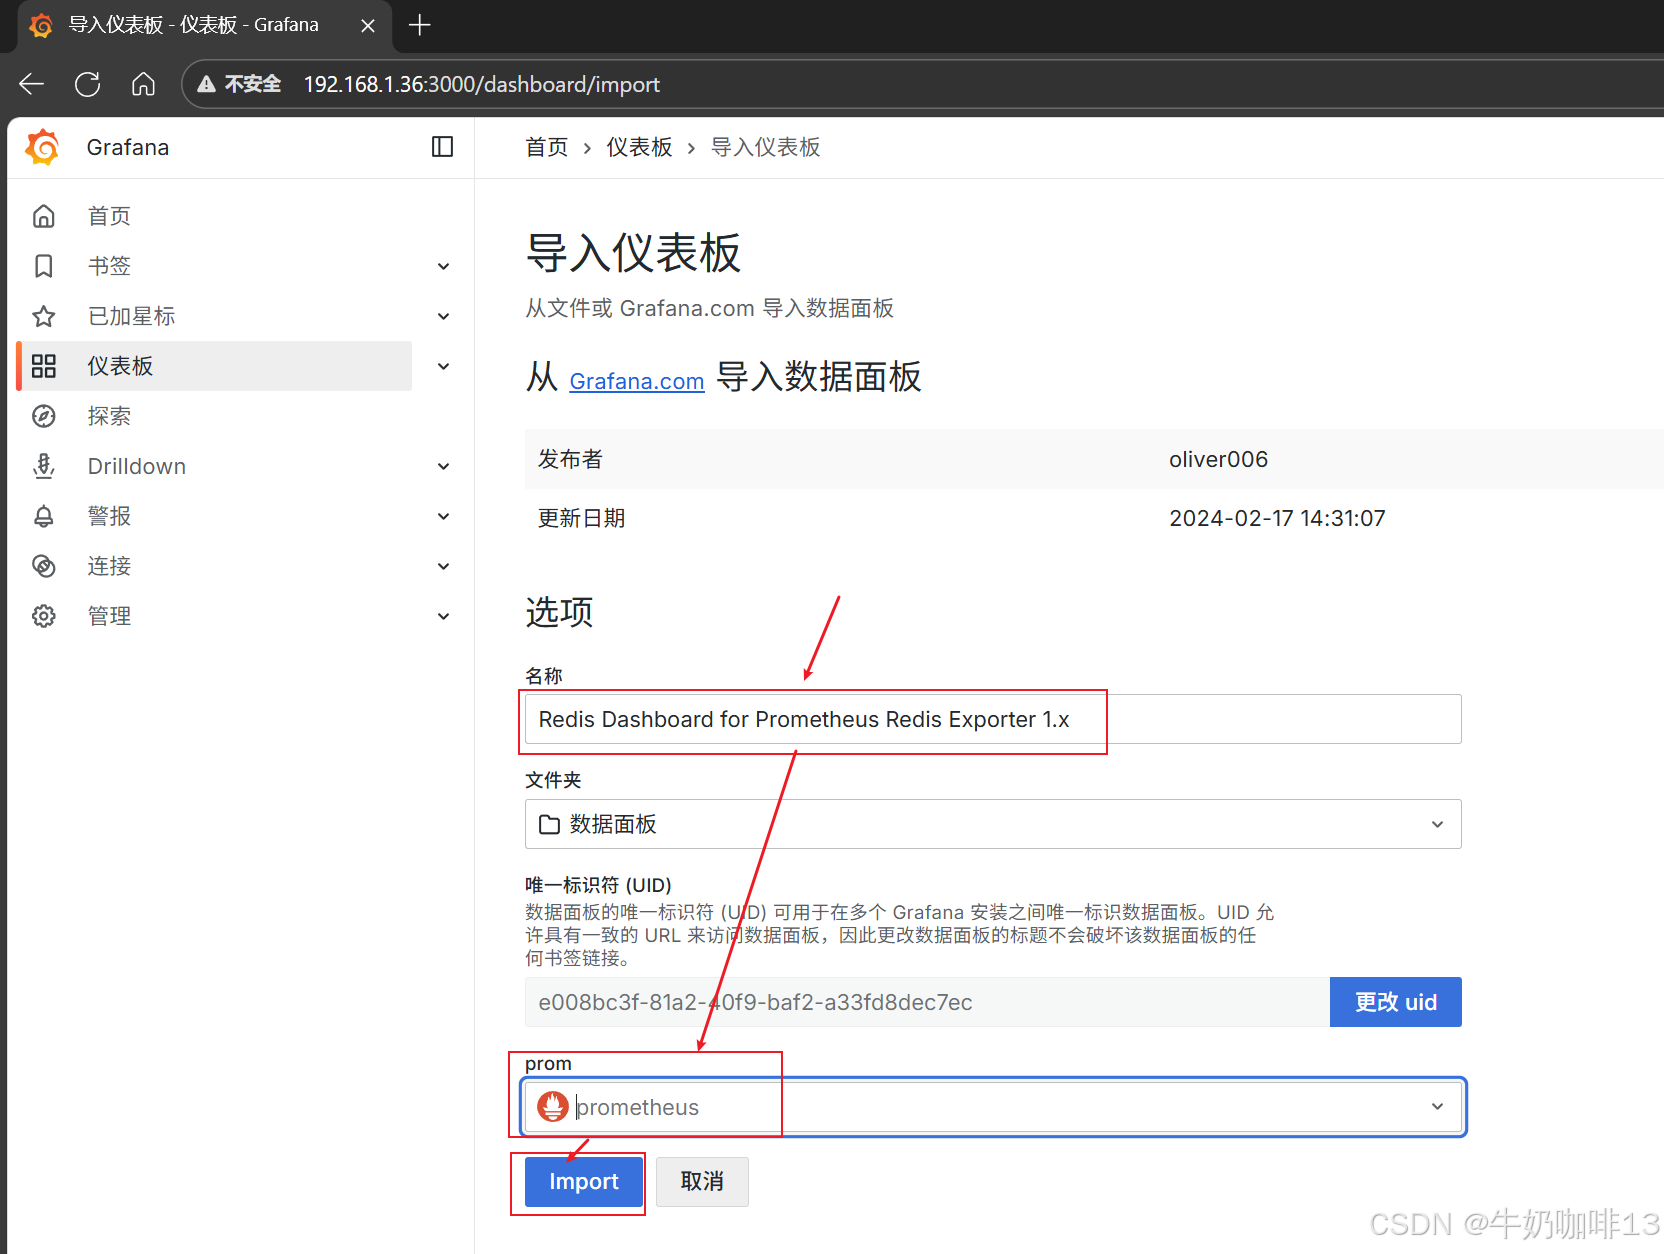Open 书签 in the sidebar menu

109,266
